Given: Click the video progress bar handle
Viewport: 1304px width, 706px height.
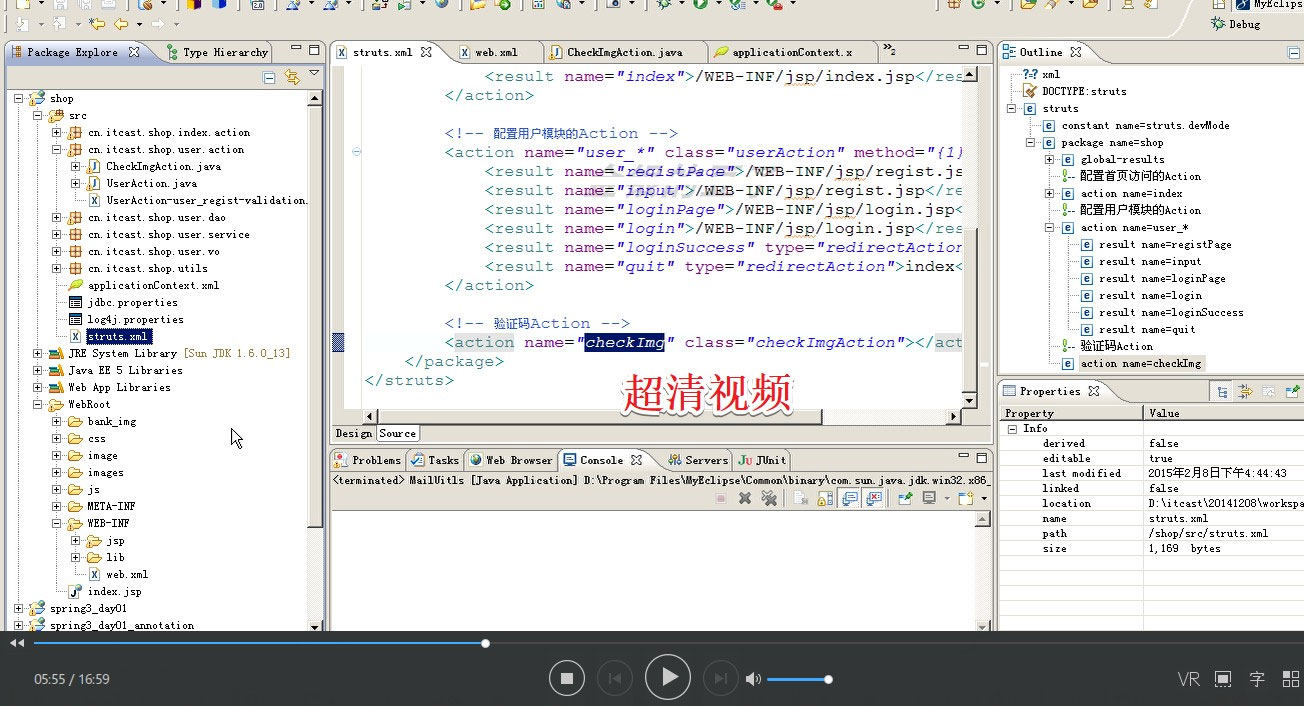Looking at the screenshot, I should [x=485, y=643].
